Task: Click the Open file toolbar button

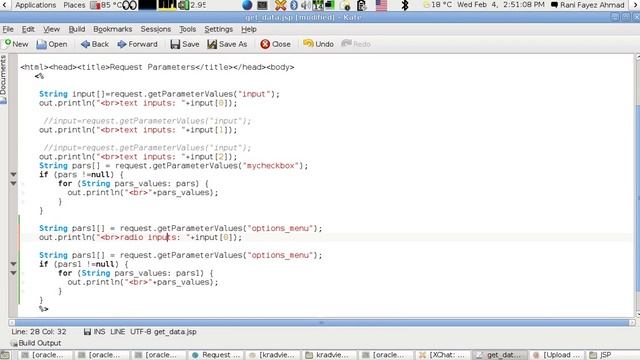Action: click(52, 44)
